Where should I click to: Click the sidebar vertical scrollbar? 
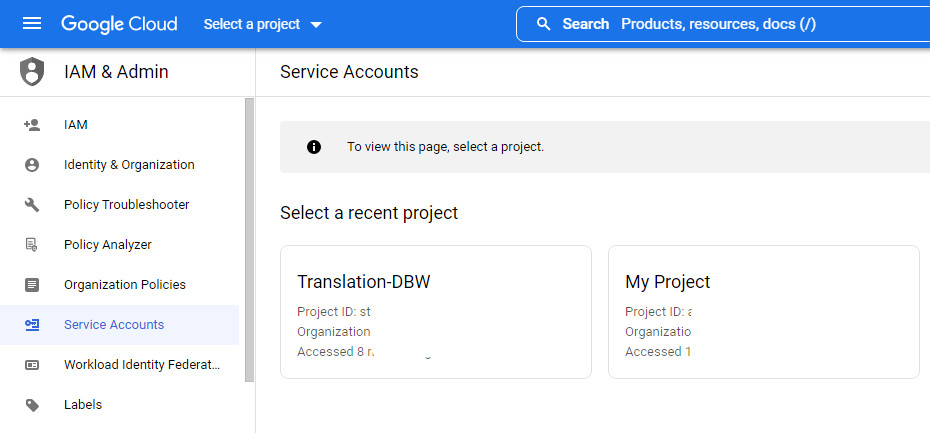pos(249,240)
